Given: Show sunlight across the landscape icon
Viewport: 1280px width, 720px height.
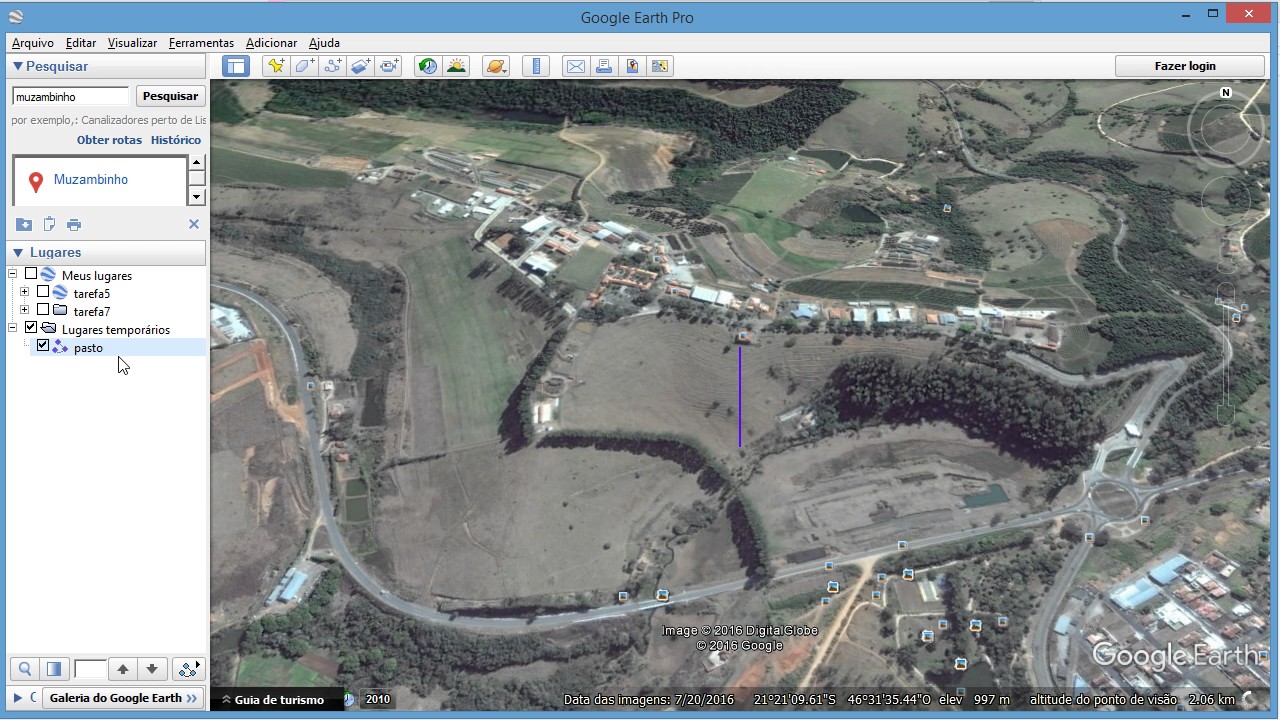Looking at the screenshot, I should coord(456,66).
